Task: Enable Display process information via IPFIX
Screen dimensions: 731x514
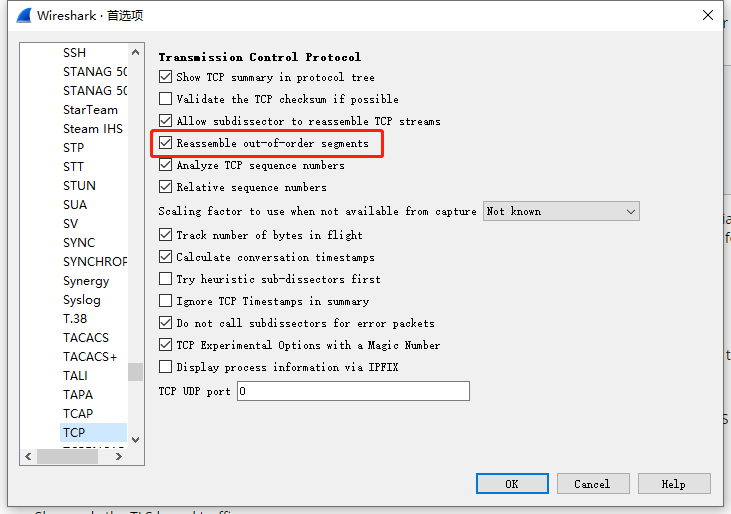Action: click(x=166, y=367)
